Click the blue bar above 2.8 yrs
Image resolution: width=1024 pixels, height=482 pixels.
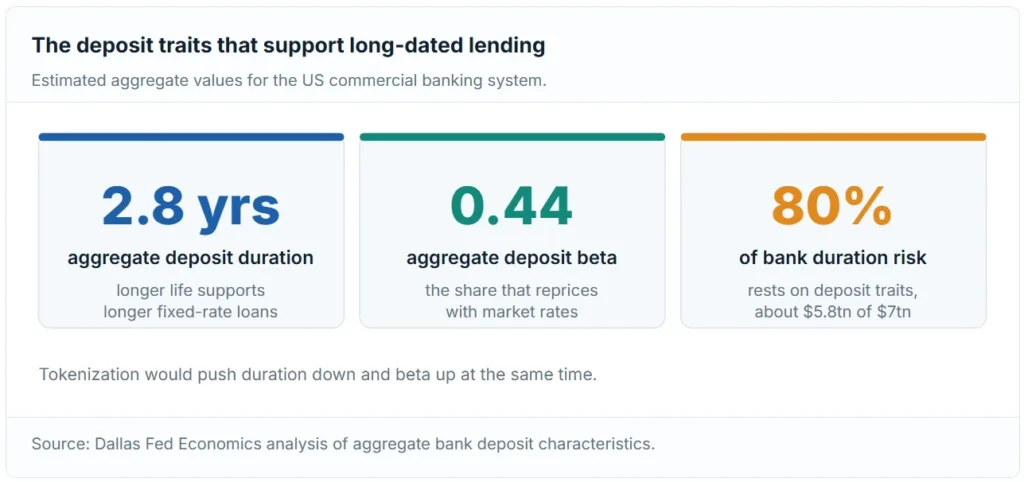(191, 137)
